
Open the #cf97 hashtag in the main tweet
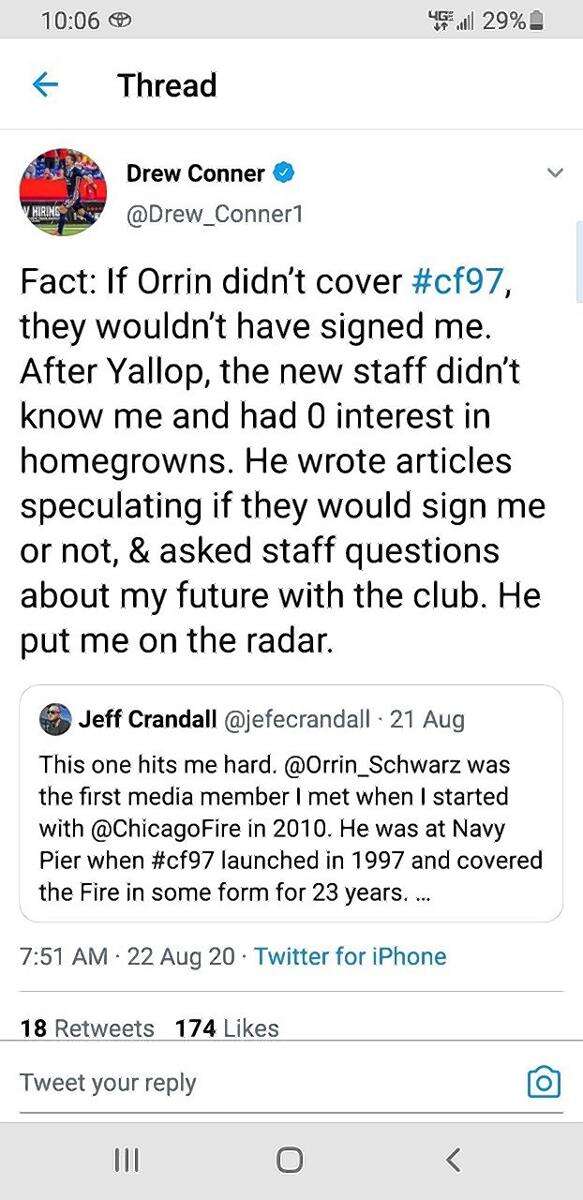coord(456,282)
